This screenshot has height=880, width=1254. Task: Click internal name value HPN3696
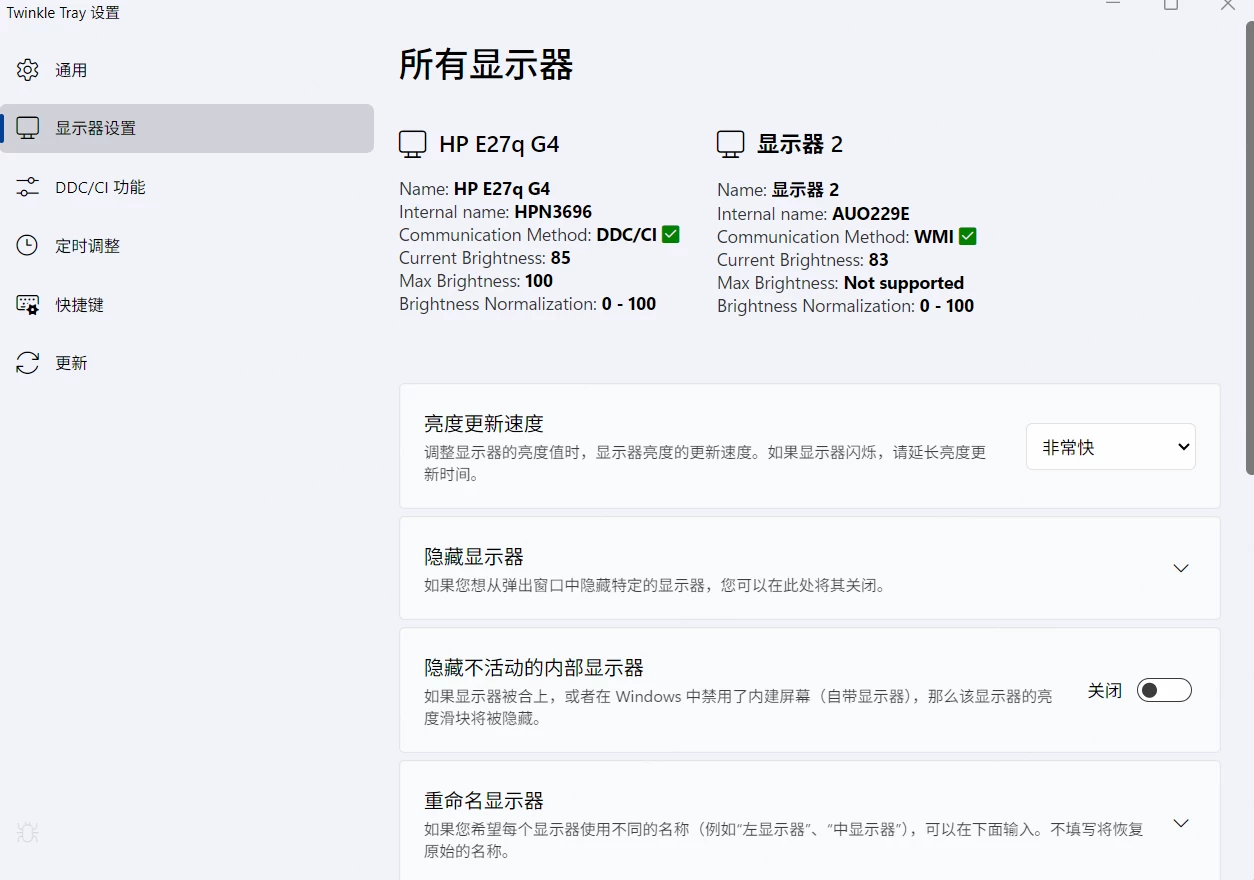553,212
